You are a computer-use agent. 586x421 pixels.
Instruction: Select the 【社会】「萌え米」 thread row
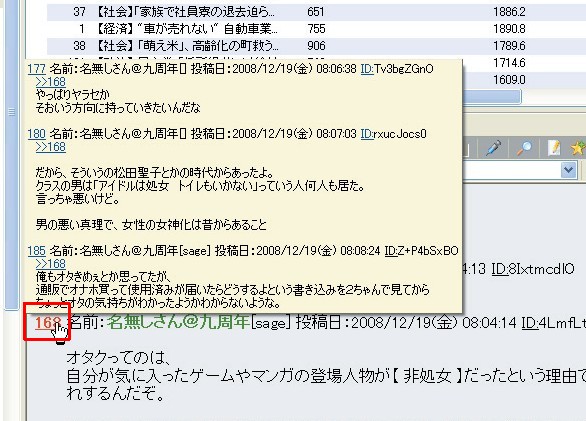tap(316, 46)
